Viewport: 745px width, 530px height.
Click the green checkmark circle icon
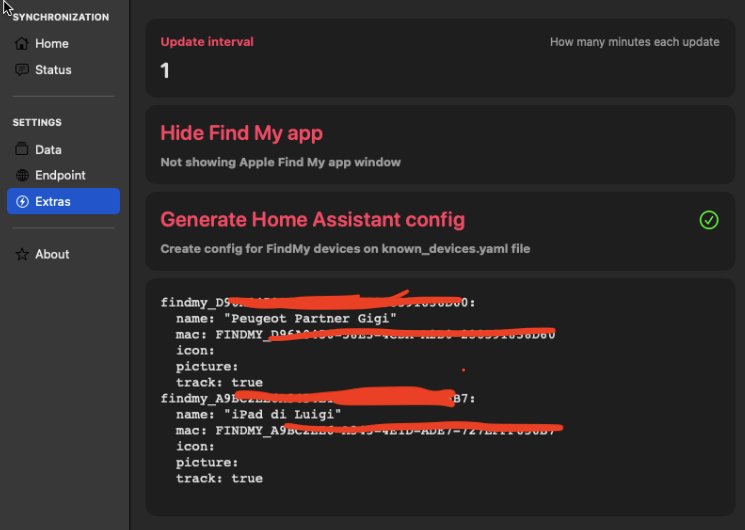(708, 220)
